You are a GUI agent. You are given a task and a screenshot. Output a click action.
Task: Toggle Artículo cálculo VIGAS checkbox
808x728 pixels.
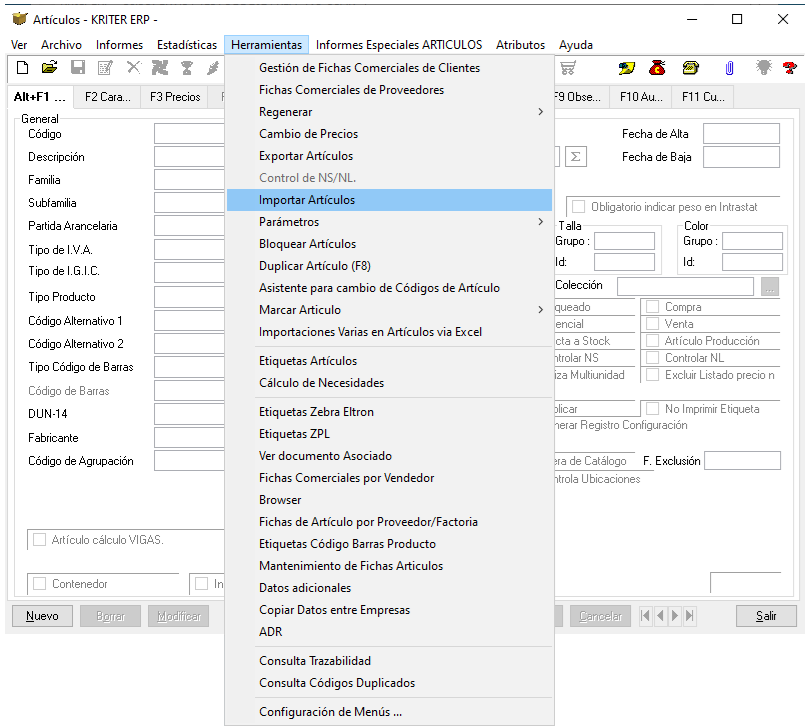(39, 539)
